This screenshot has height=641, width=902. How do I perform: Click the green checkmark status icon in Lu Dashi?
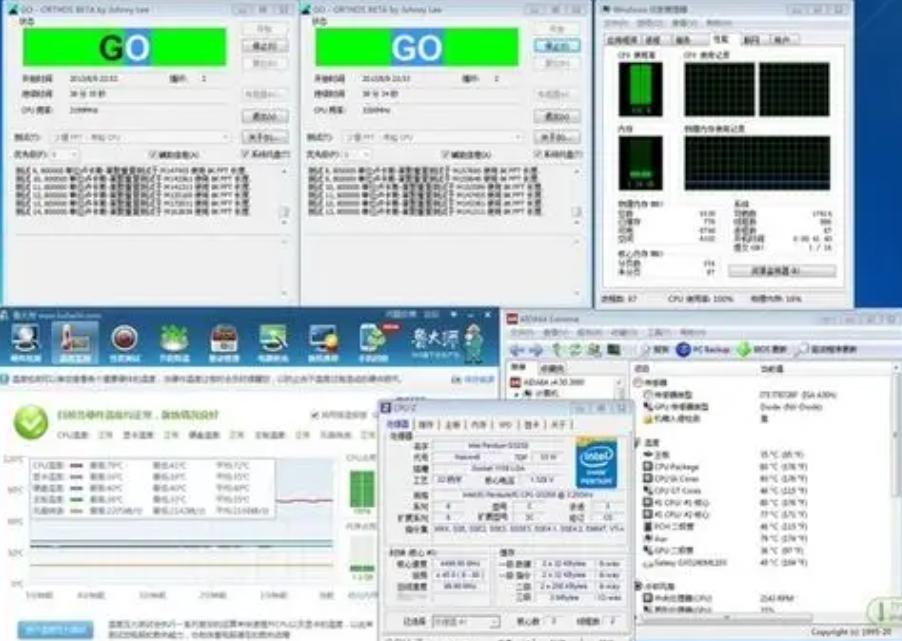[x=31, y=422]
